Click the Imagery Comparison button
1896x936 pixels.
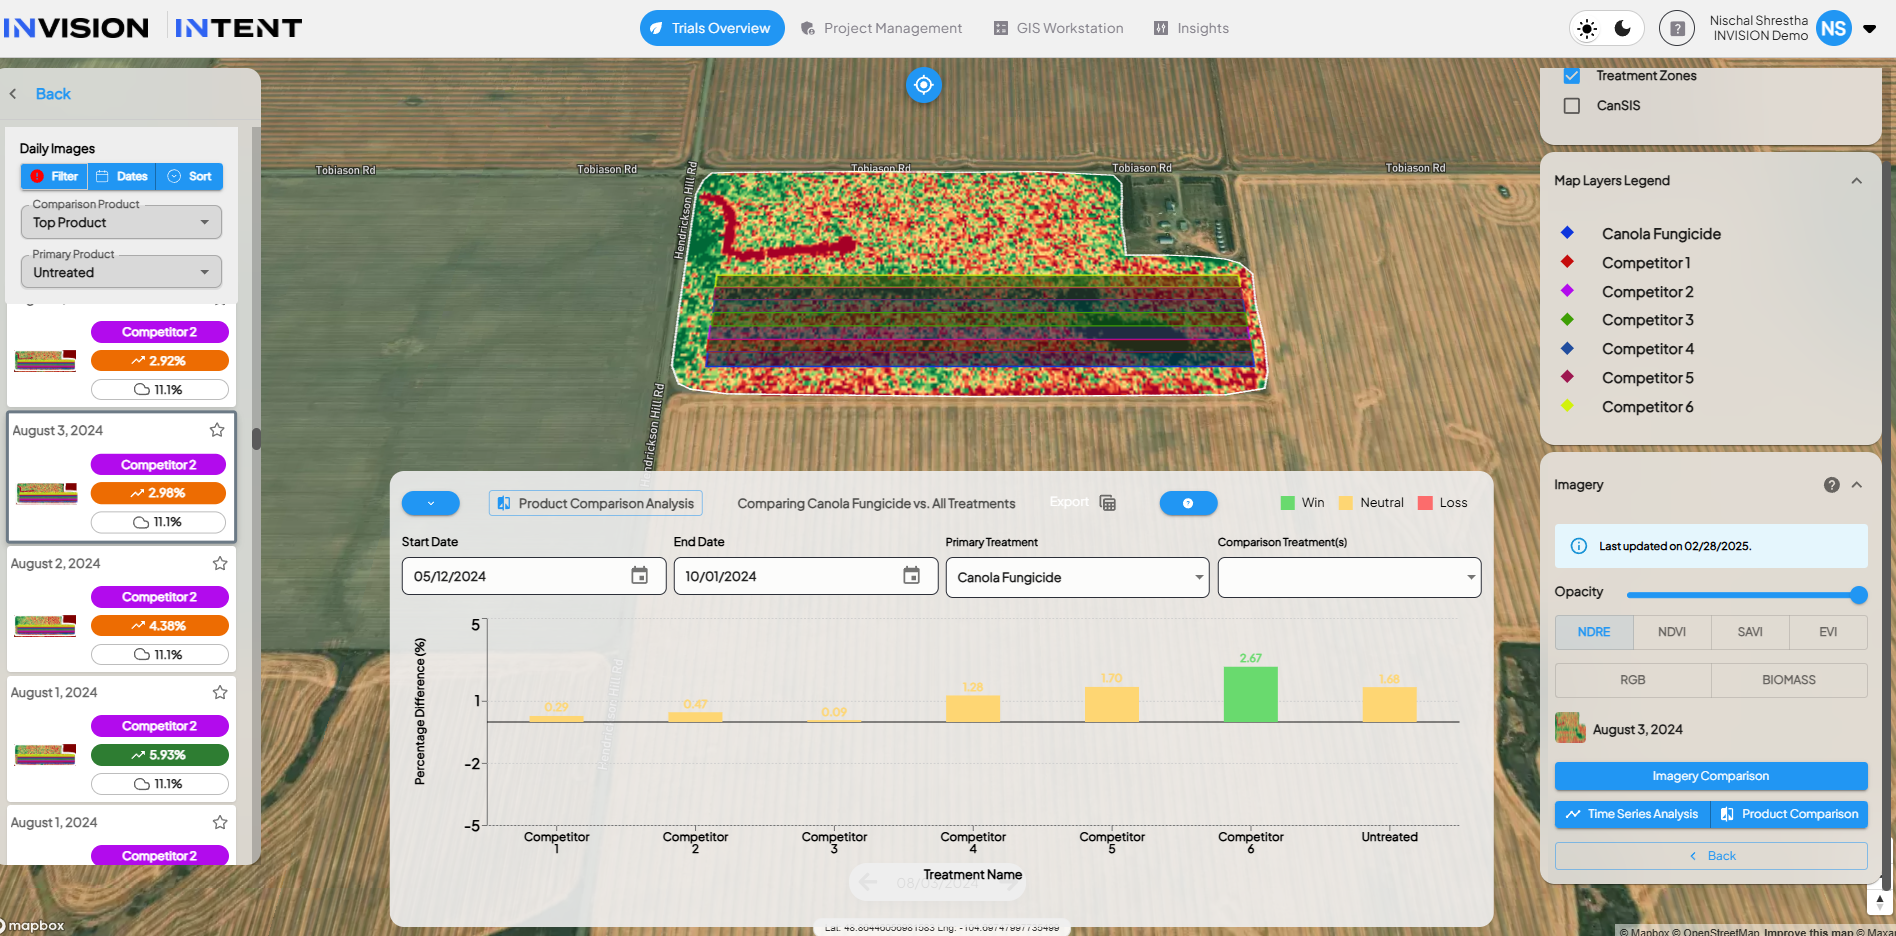tap(1711, 776)
